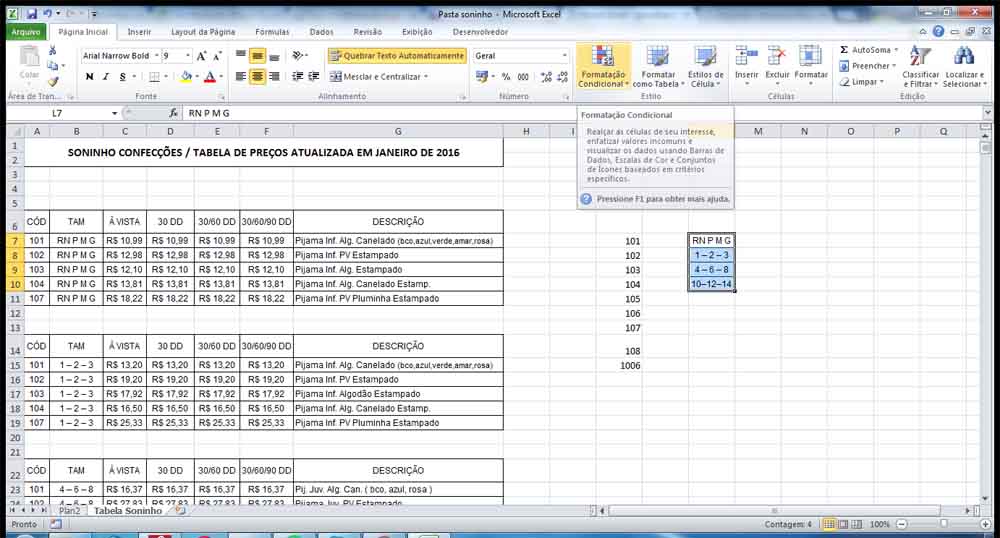The width and height of the screenshot is (1000, 538).
Task: Click increase decimal places icon
Action: 546,76
